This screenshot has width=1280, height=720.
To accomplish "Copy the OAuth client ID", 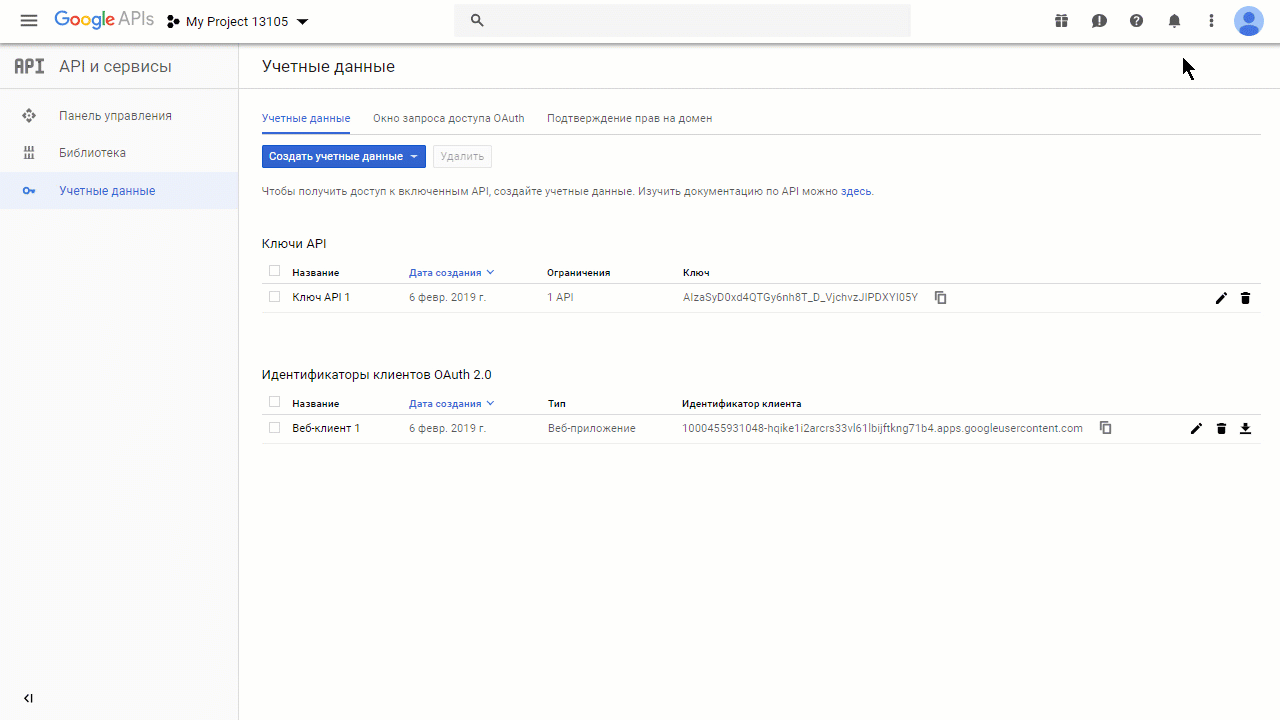I will tap(1105, 427).
